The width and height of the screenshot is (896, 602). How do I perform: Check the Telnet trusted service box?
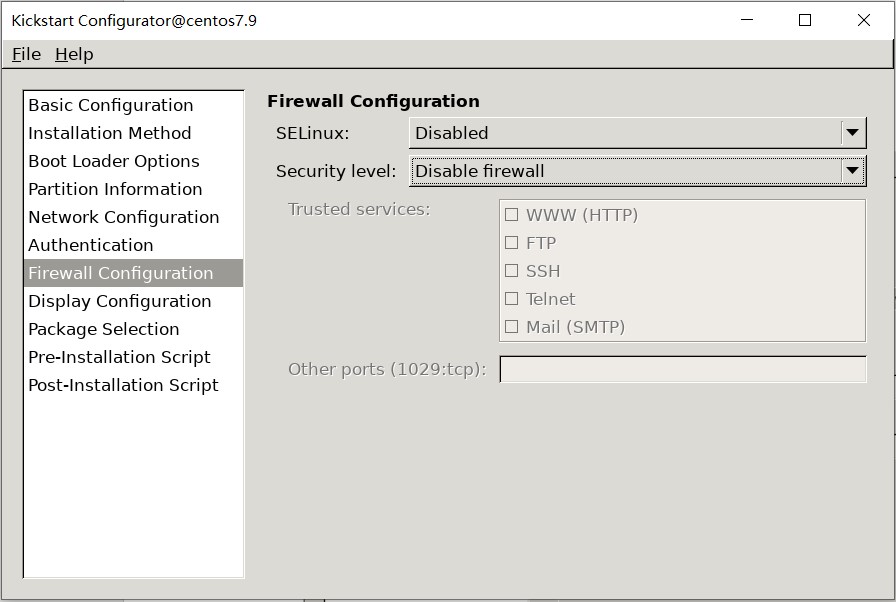[512, 299]
